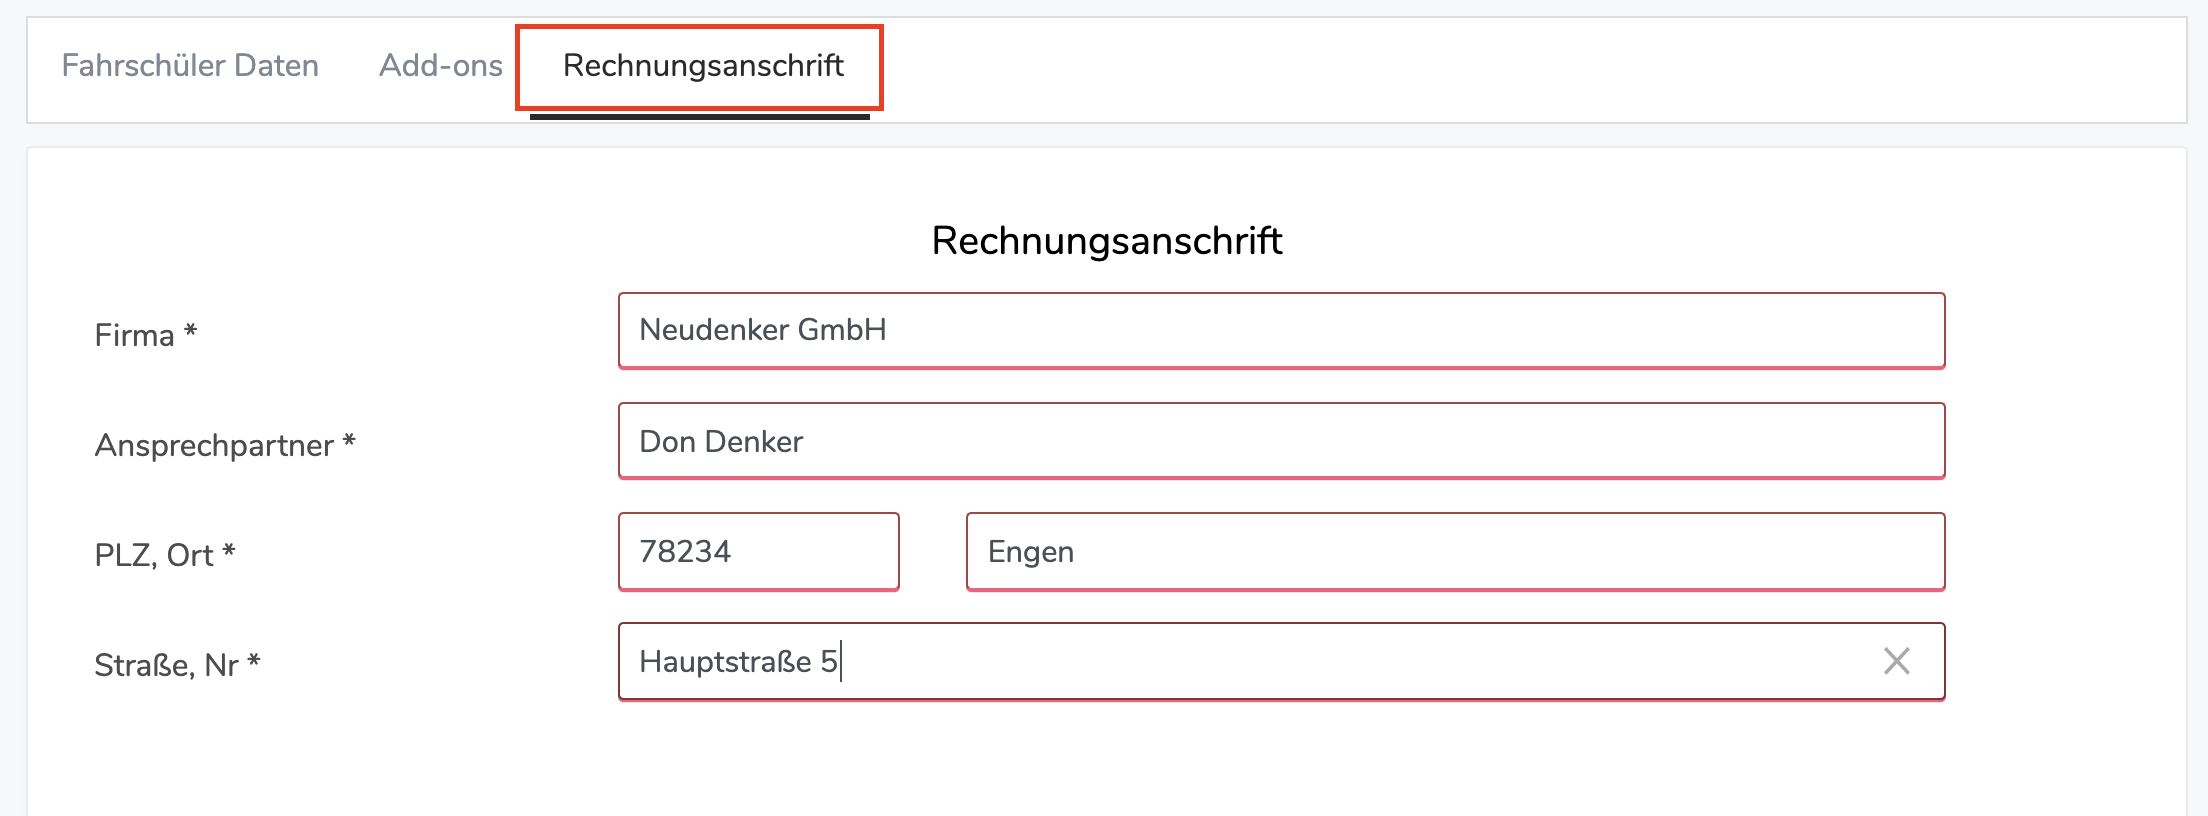Click the Firma * label
2208x816 pixels.
pyautogui.click(x=146, y=335)
